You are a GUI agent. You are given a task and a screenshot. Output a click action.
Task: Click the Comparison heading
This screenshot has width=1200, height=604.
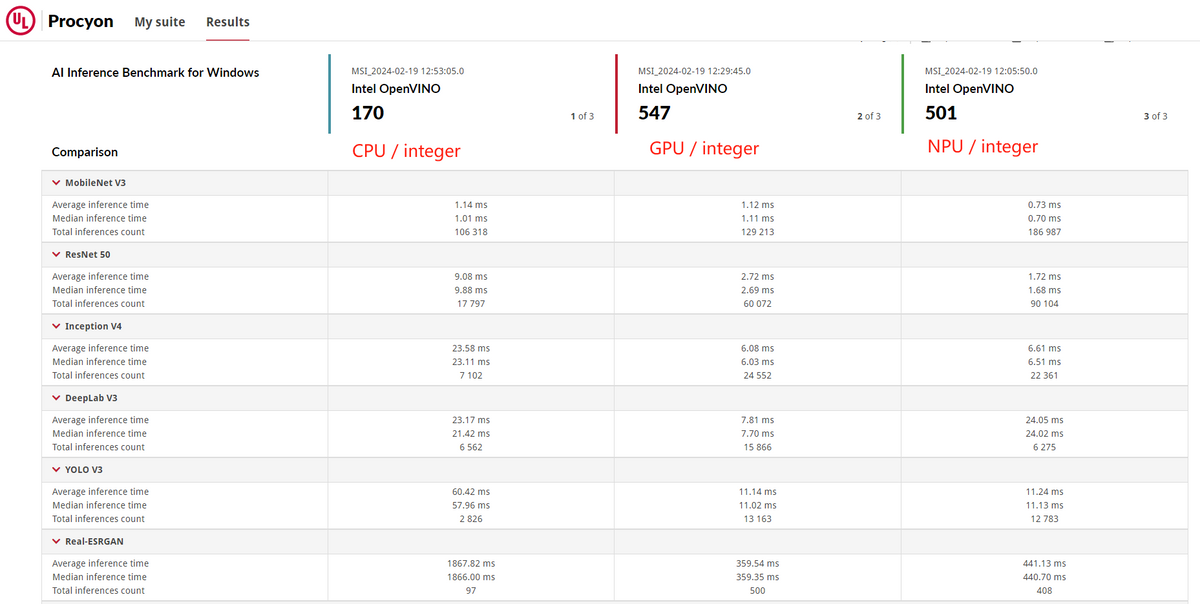(x=85, y=153)
